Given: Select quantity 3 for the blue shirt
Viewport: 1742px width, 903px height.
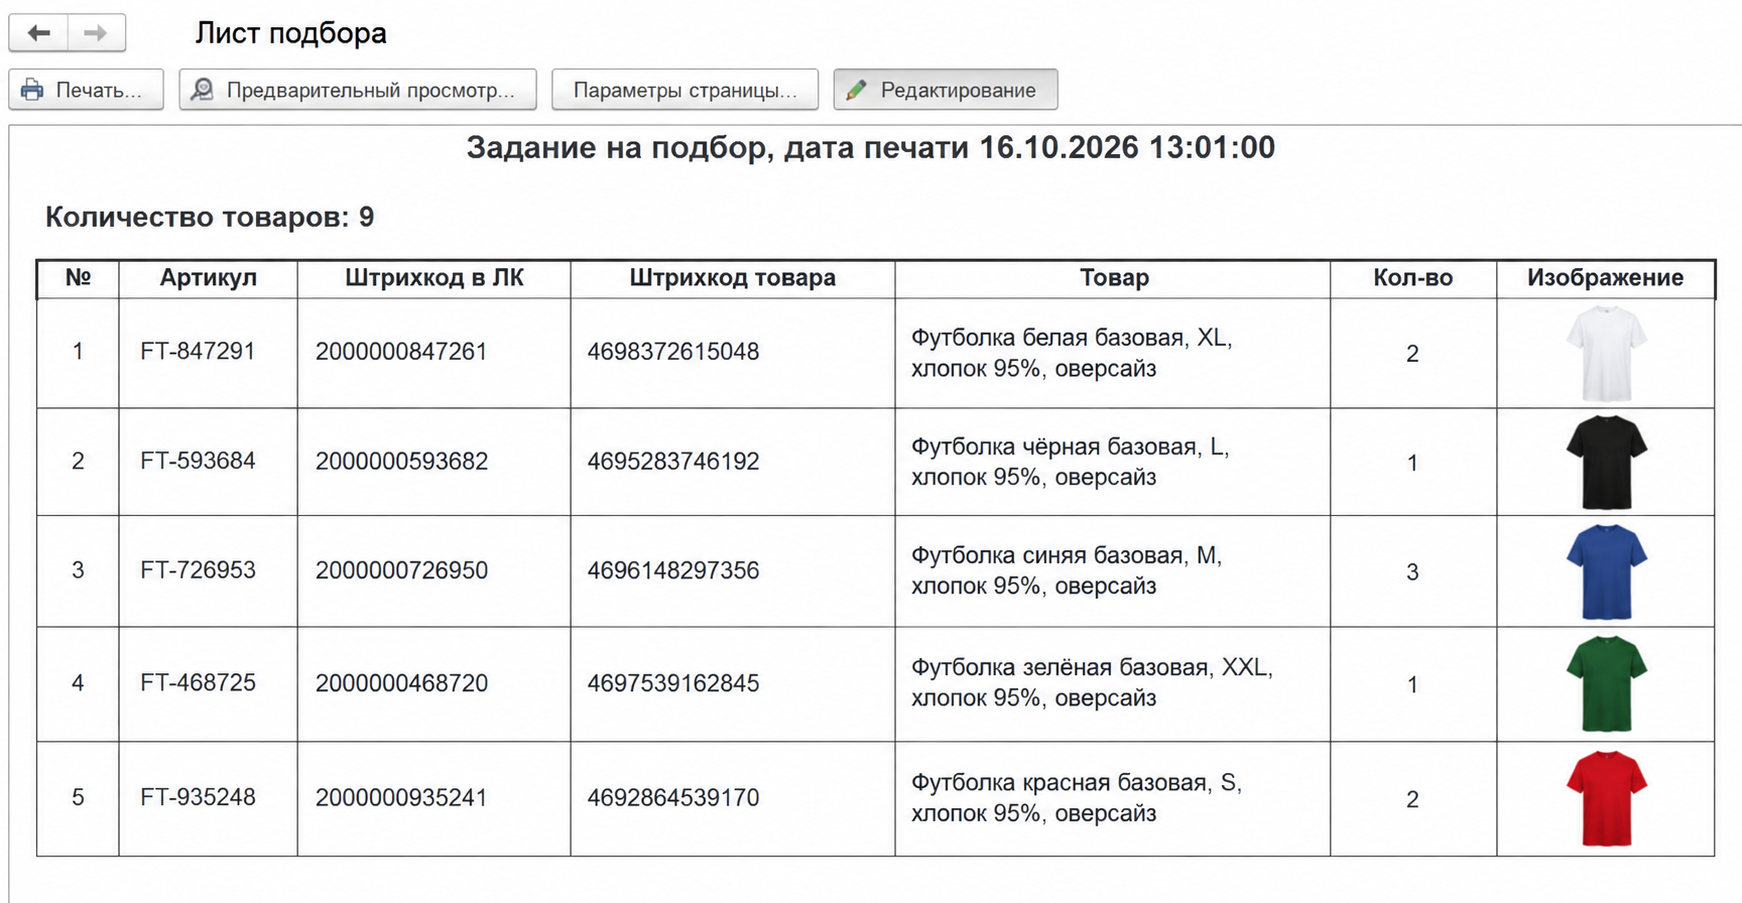Looking at the screenshot, I should point(1412,572).
